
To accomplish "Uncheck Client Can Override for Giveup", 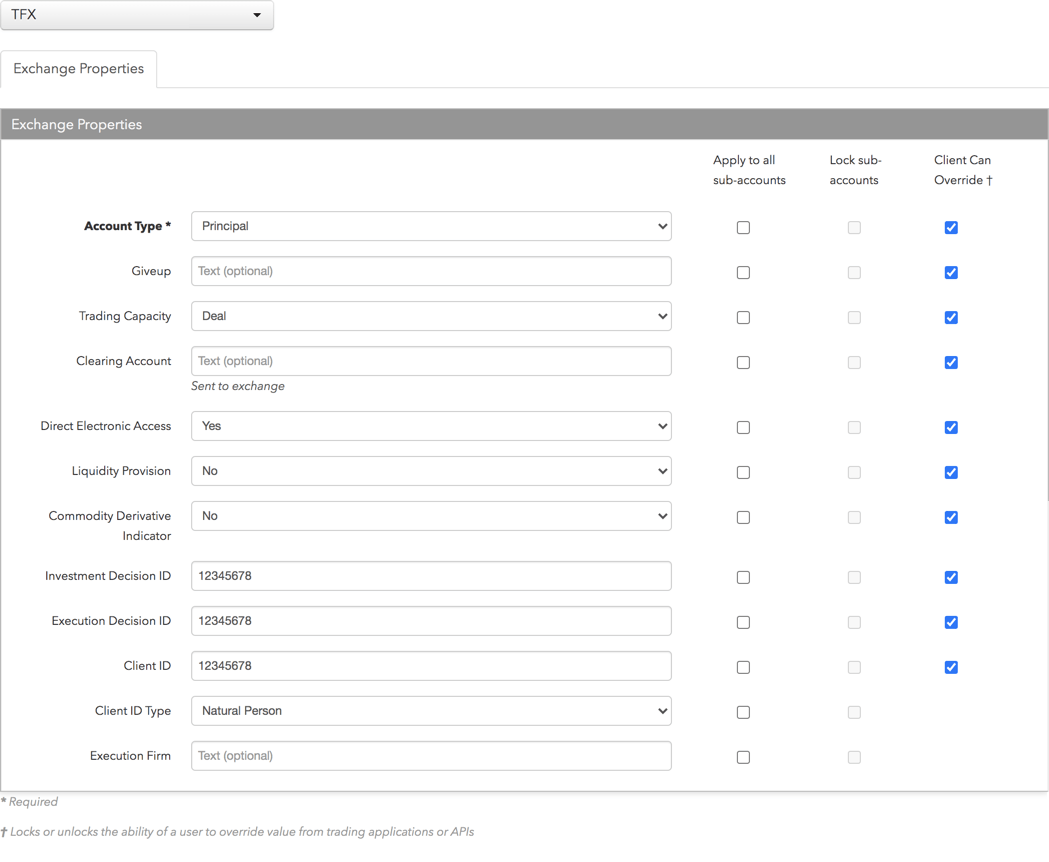I will [951, 272].
